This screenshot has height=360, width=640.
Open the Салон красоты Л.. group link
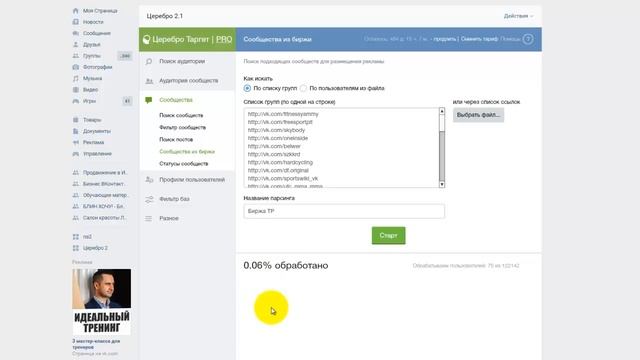pyautogui.click(x=105, y=218)
